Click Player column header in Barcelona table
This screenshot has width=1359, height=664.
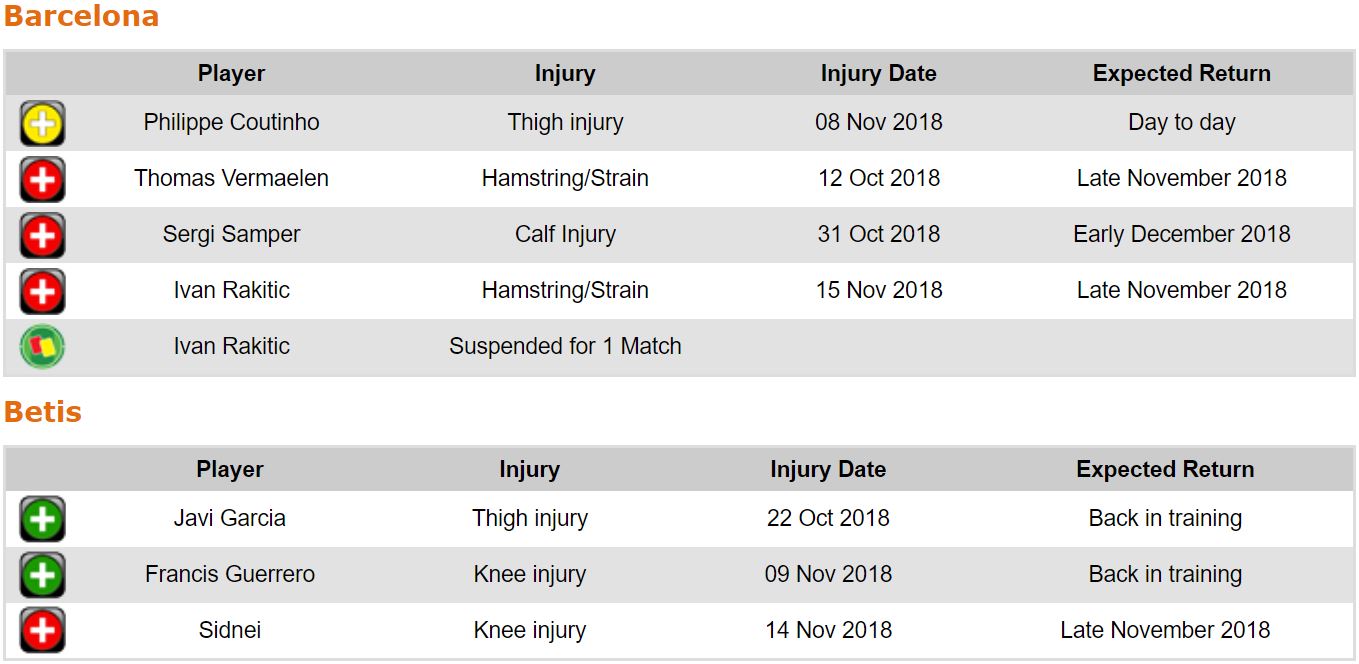pyautogui.click(x=231, y=73)
